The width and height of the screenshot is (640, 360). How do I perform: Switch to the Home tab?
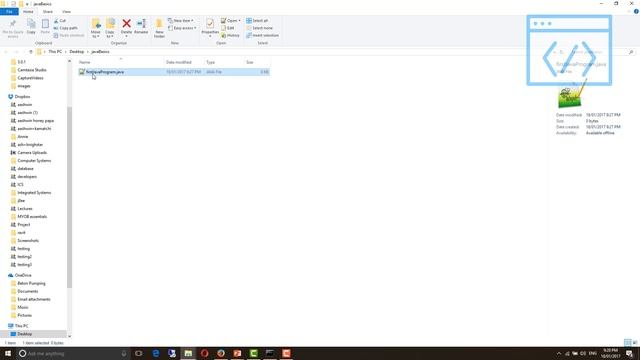28,11
